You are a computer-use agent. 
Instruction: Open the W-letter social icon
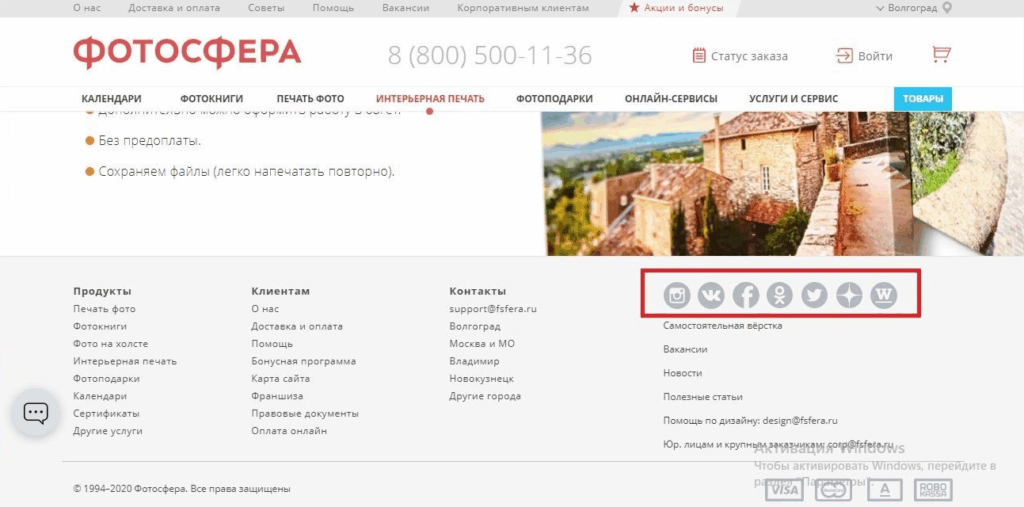pyautogui.click(x=884, y=295)
